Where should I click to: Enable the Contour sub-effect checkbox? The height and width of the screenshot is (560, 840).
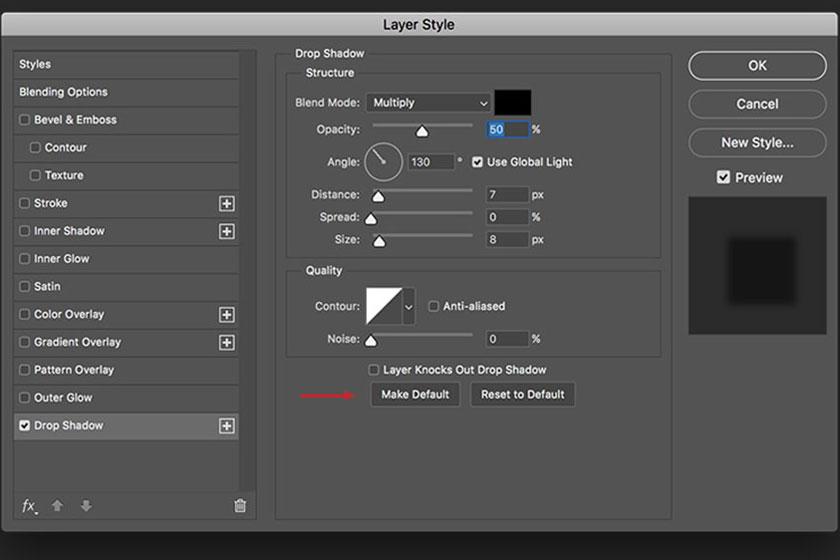[35, 147]
